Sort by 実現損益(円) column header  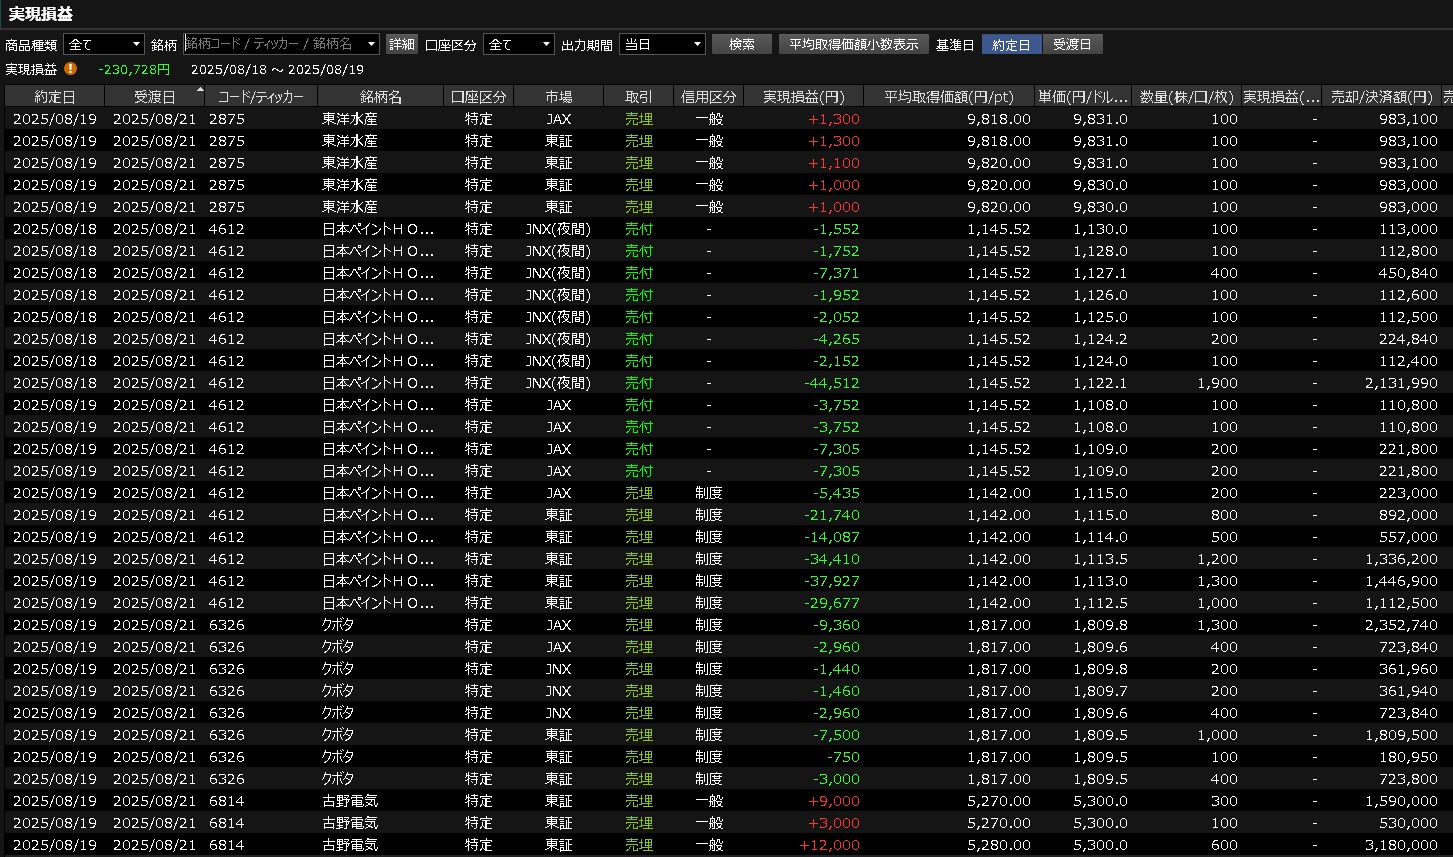pyautogui.click(x=803, y=97)
